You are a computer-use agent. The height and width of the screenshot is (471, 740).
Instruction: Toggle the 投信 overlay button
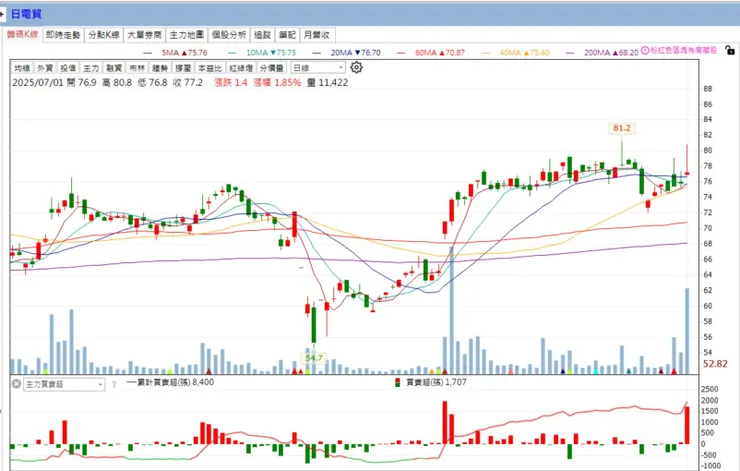tap(68, 68)
